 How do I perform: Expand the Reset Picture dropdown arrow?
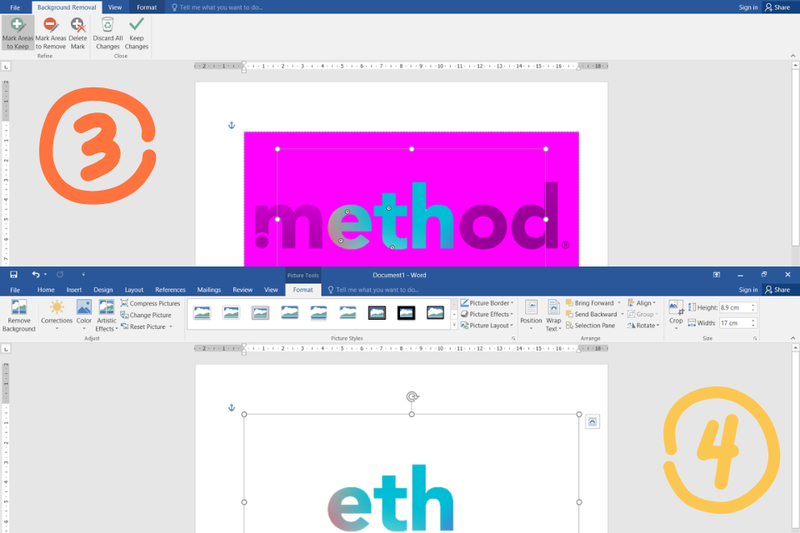(171, 326)
